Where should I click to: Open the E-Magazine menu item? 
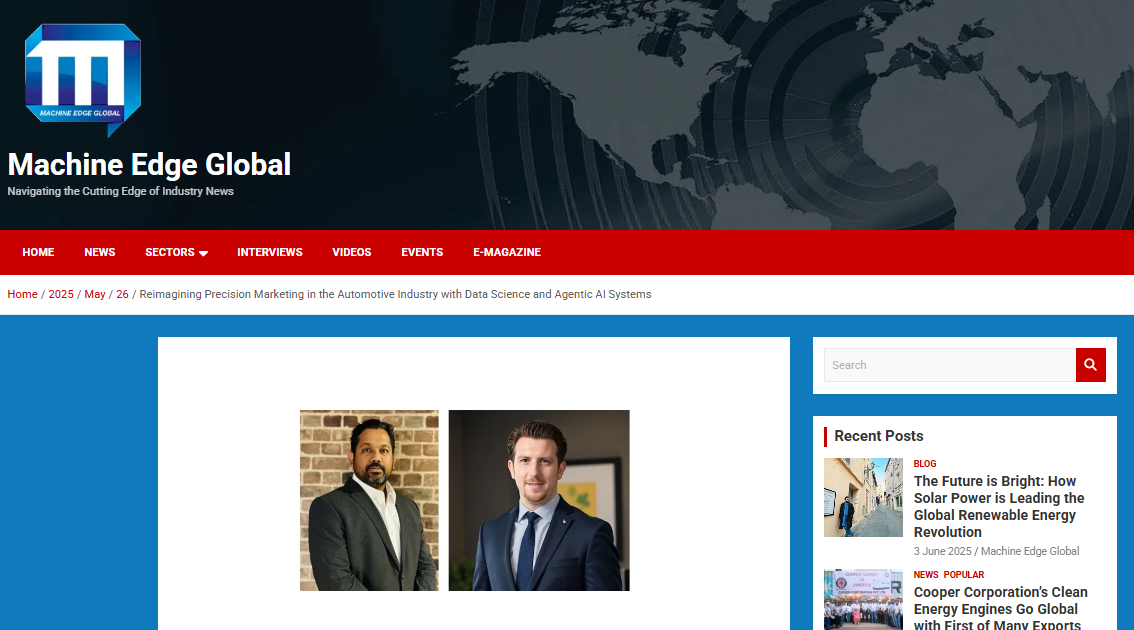(x=507, y=252)
